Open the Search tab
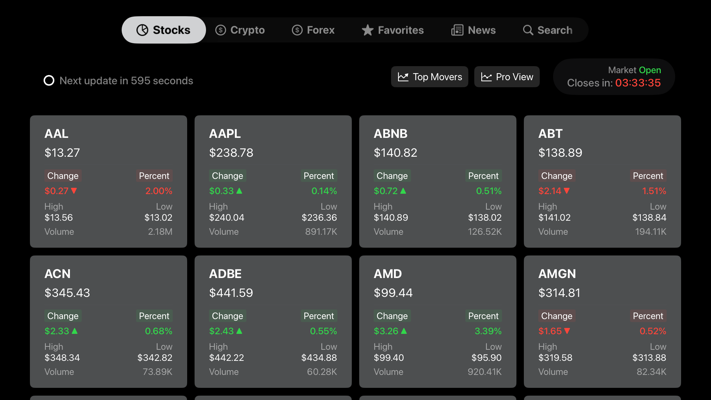 pyautogui.click(x=547, y=30)
